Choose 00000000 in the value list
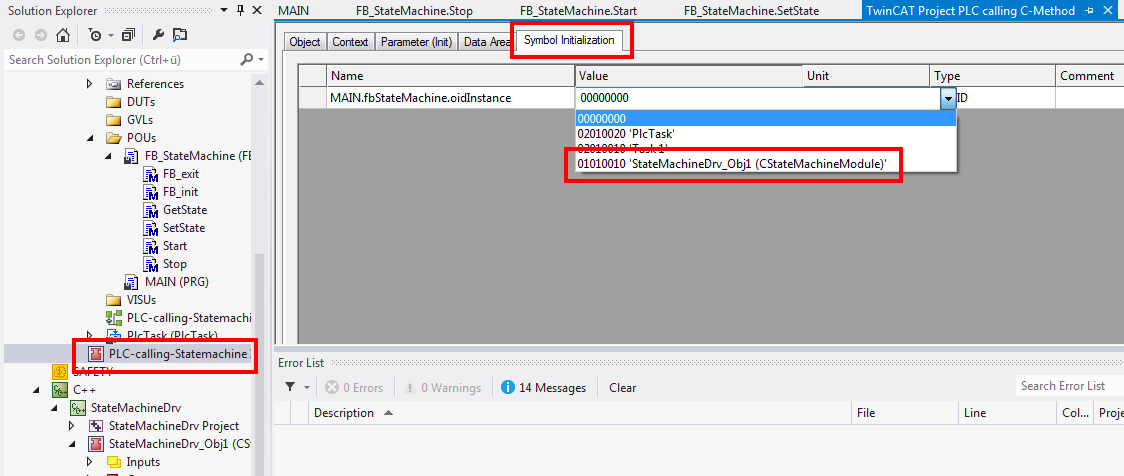The width and height of the screenshot is (1124, 476). (x=766, y=119)
